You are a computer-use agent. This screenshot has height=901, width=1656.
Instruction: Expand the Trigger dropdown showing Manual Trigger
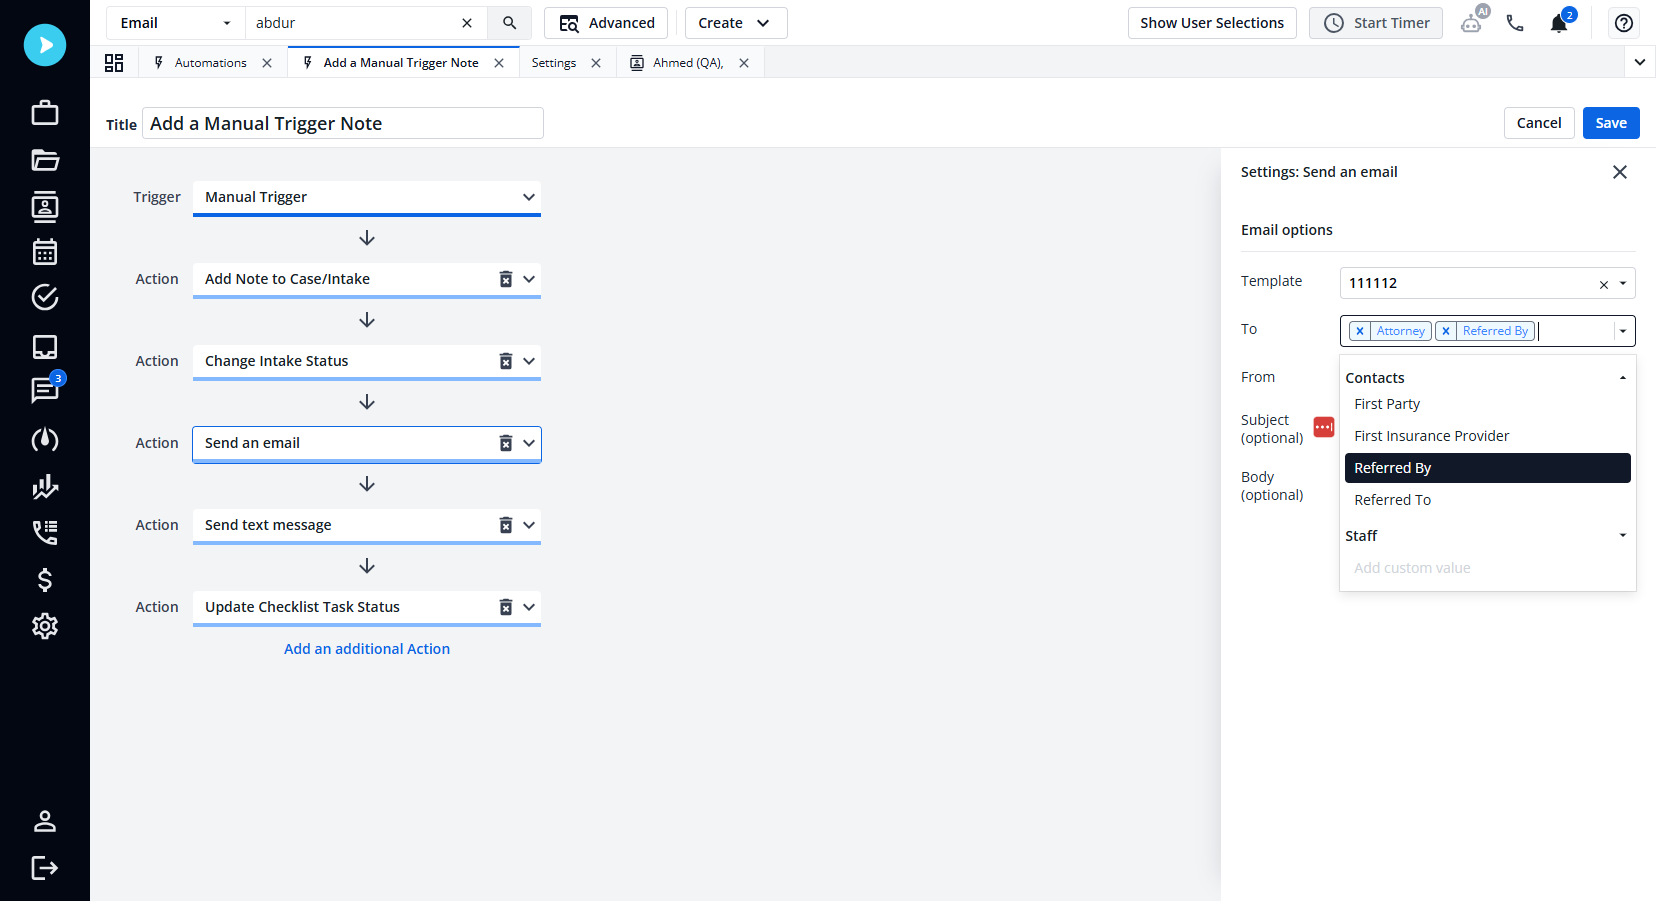[x=528, y=197]
